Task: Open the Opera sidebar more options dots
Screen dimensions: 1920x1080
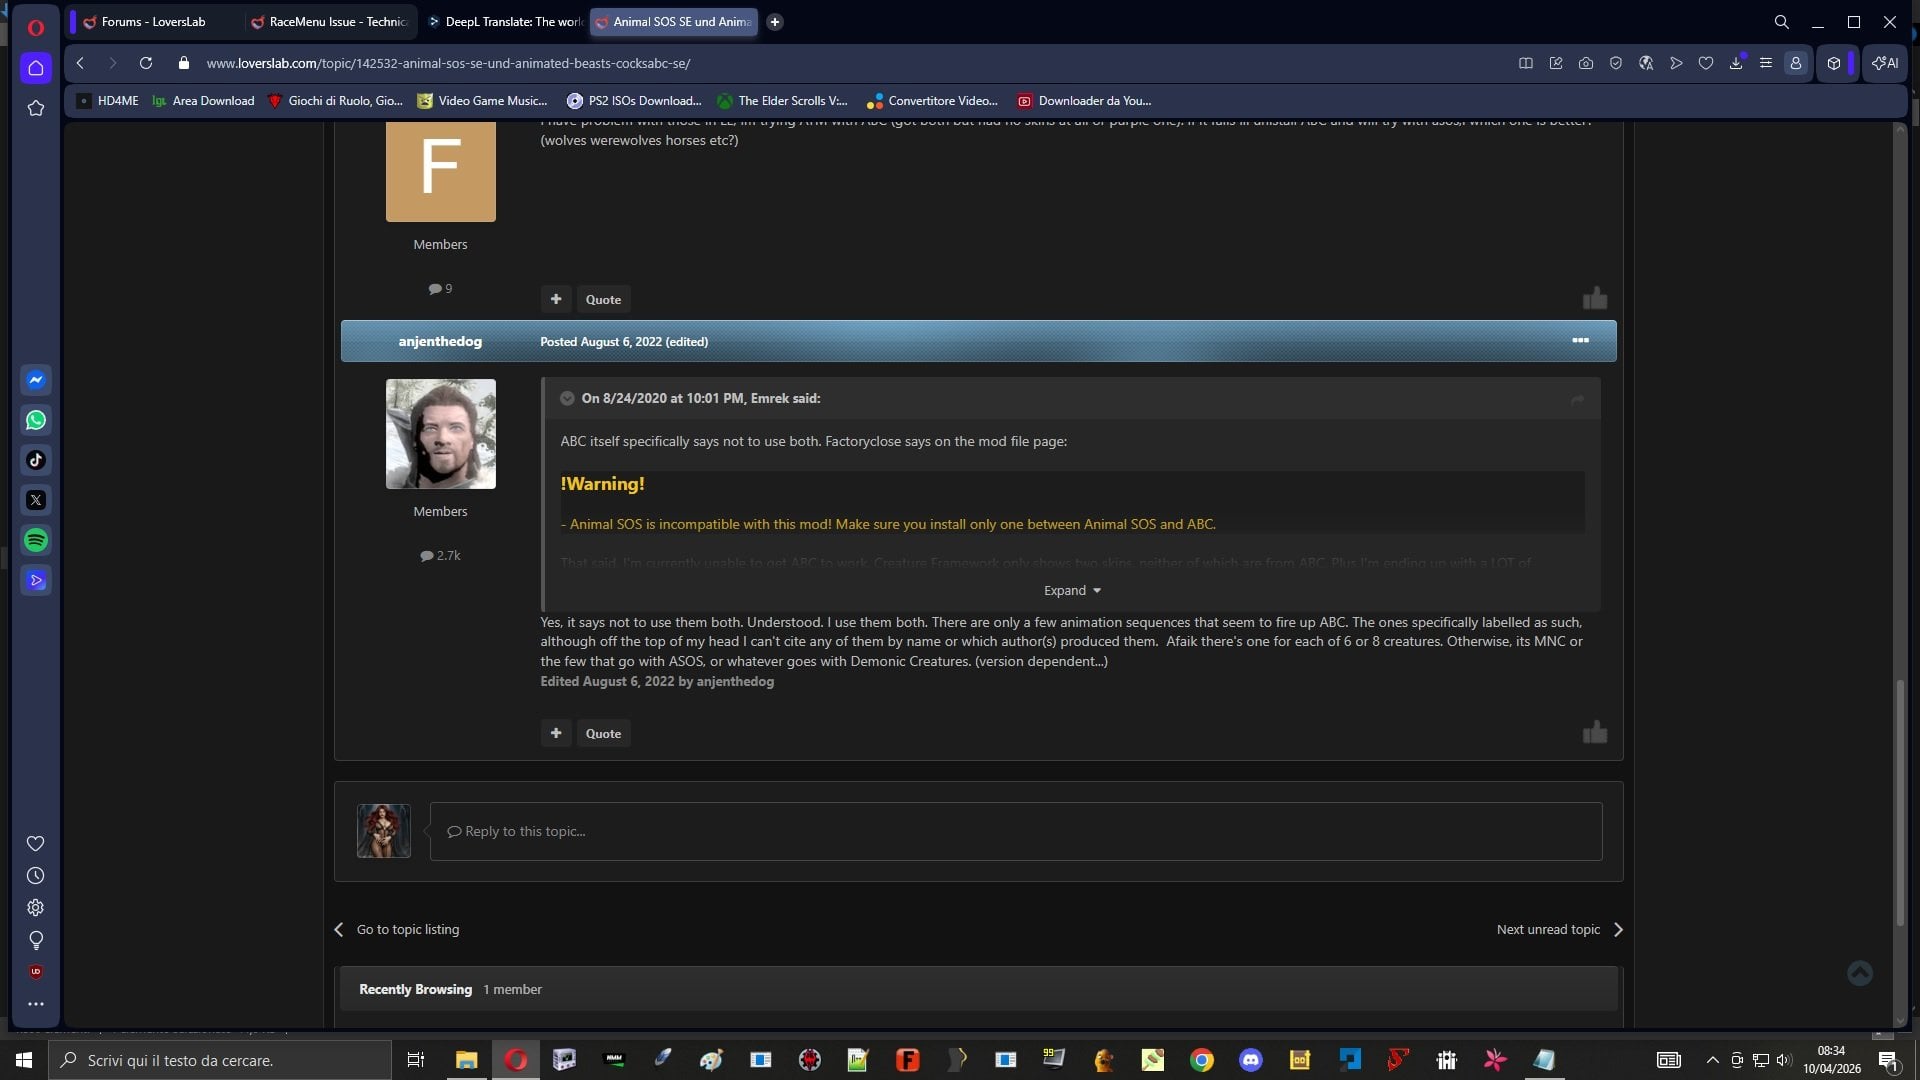Action: pyautogui.click(x=36, y=1004)
